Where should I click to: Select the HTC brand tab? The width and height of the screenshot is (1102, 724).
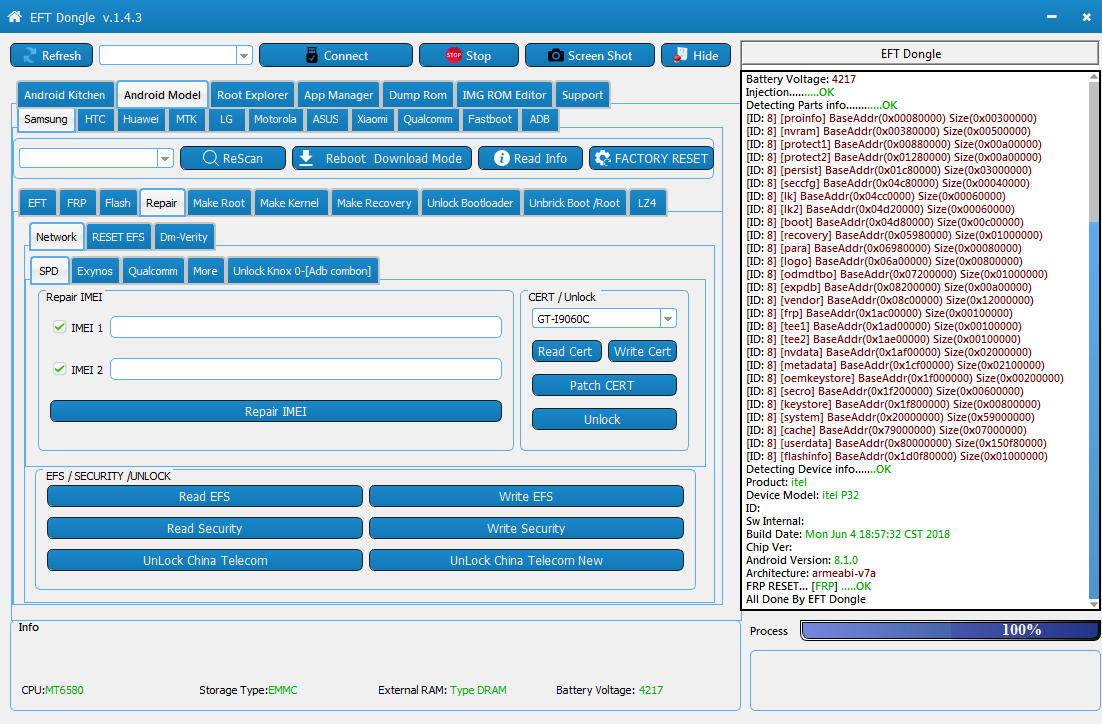tap(95, 119)
